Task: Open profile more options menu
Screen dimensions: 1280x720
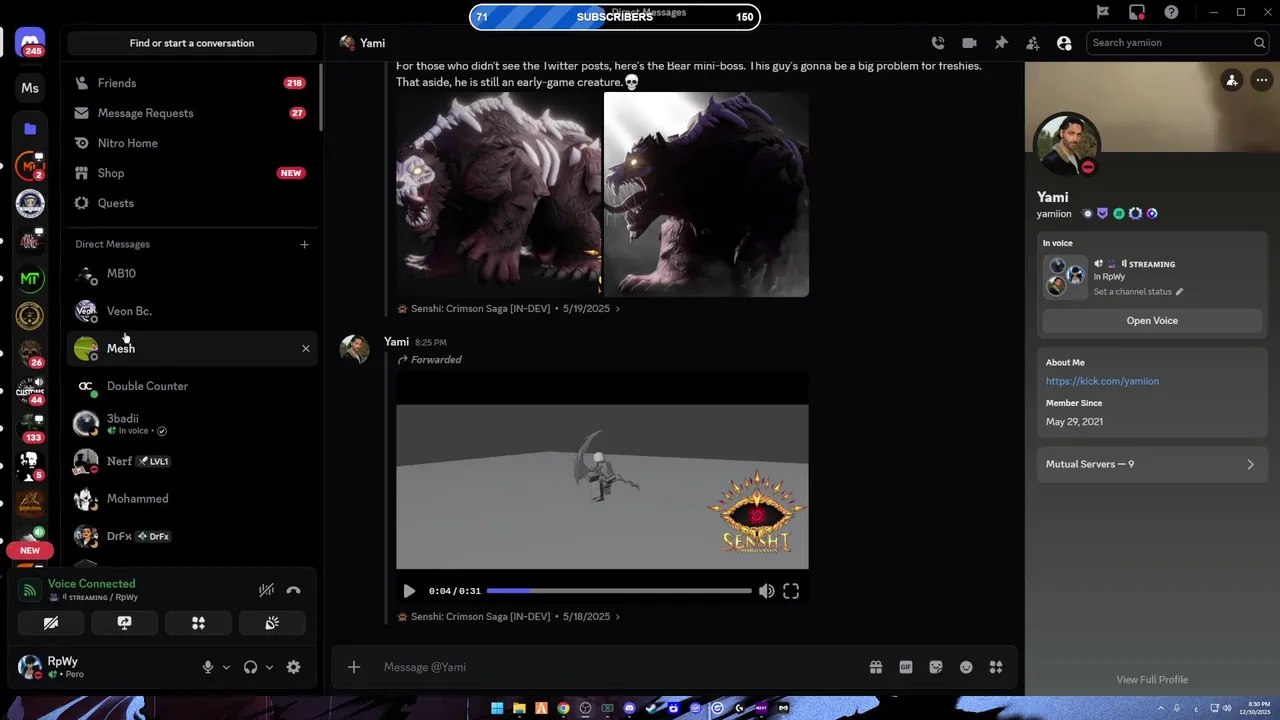Action: (x=1262, y=81)
